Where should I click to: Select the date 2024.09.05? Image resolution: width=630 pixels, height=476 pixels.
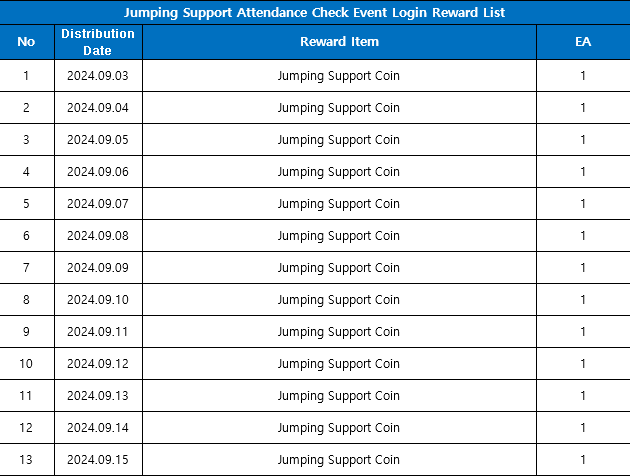pyautogui.click(x=98, y=140)
